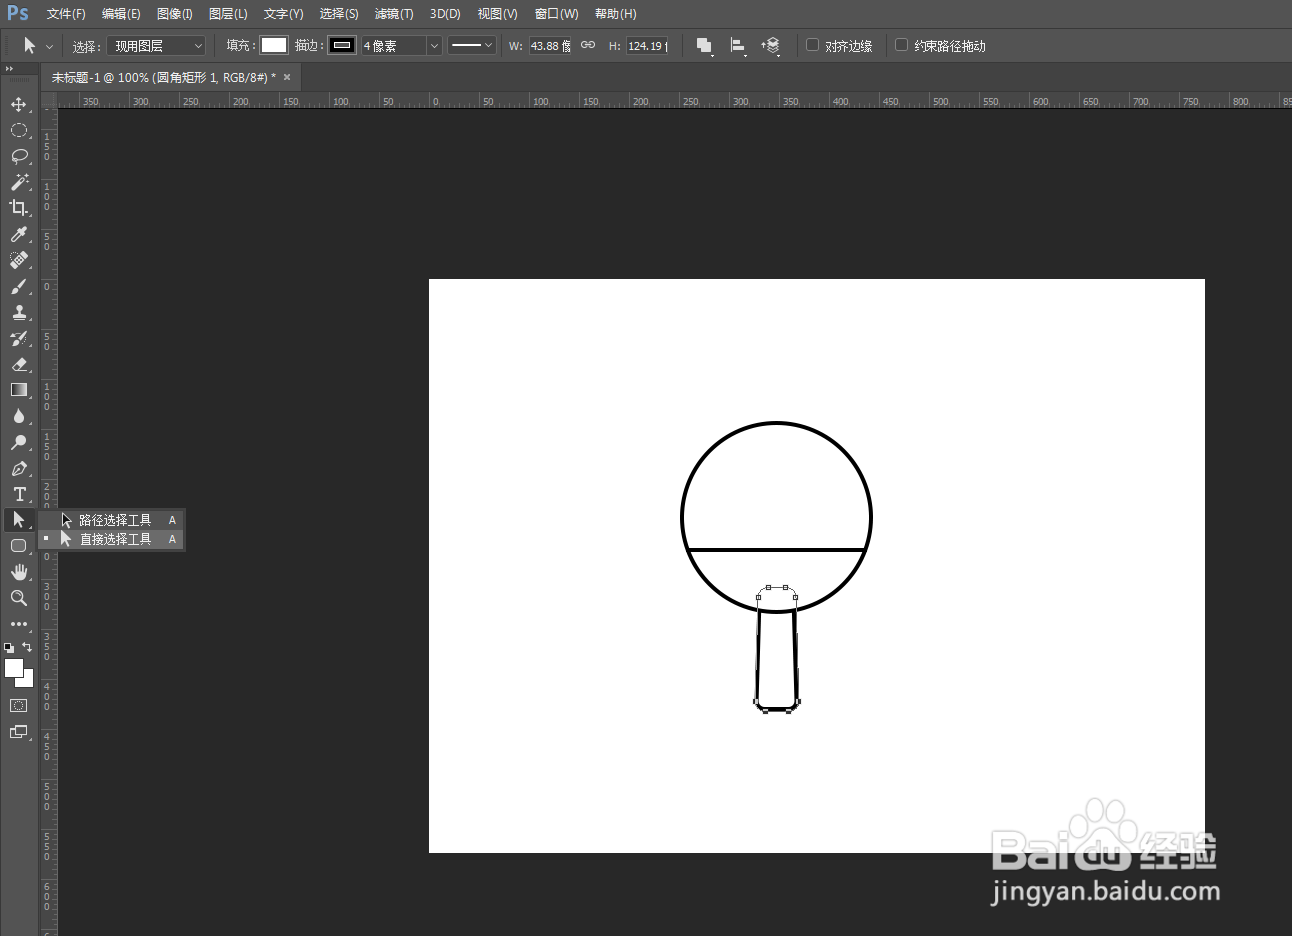Select the Pen tool
The width and height of the screenshot is (1292, 936).
click(18, 468)
